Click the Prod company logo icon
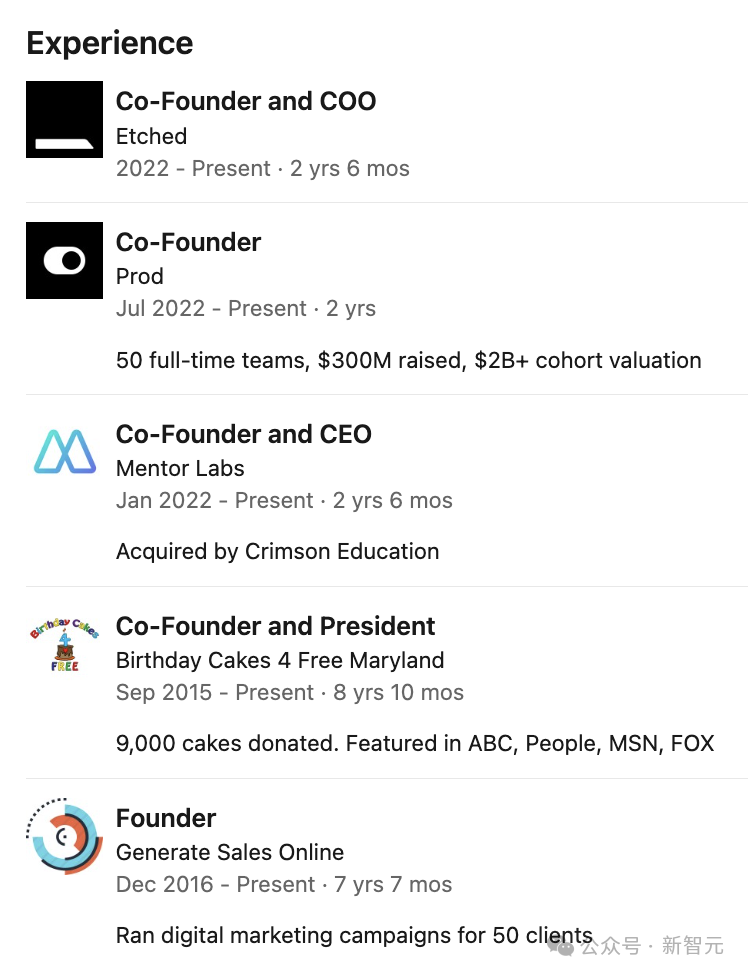The height and width of the screenshot is (976, 748). tap(65, 260)
